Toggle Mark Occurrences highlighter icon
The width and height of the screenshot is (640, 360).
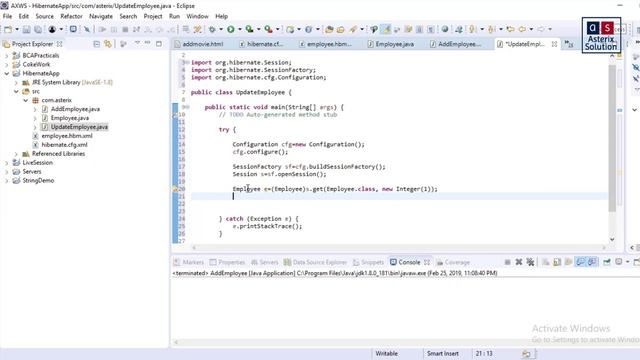(386, 29)
